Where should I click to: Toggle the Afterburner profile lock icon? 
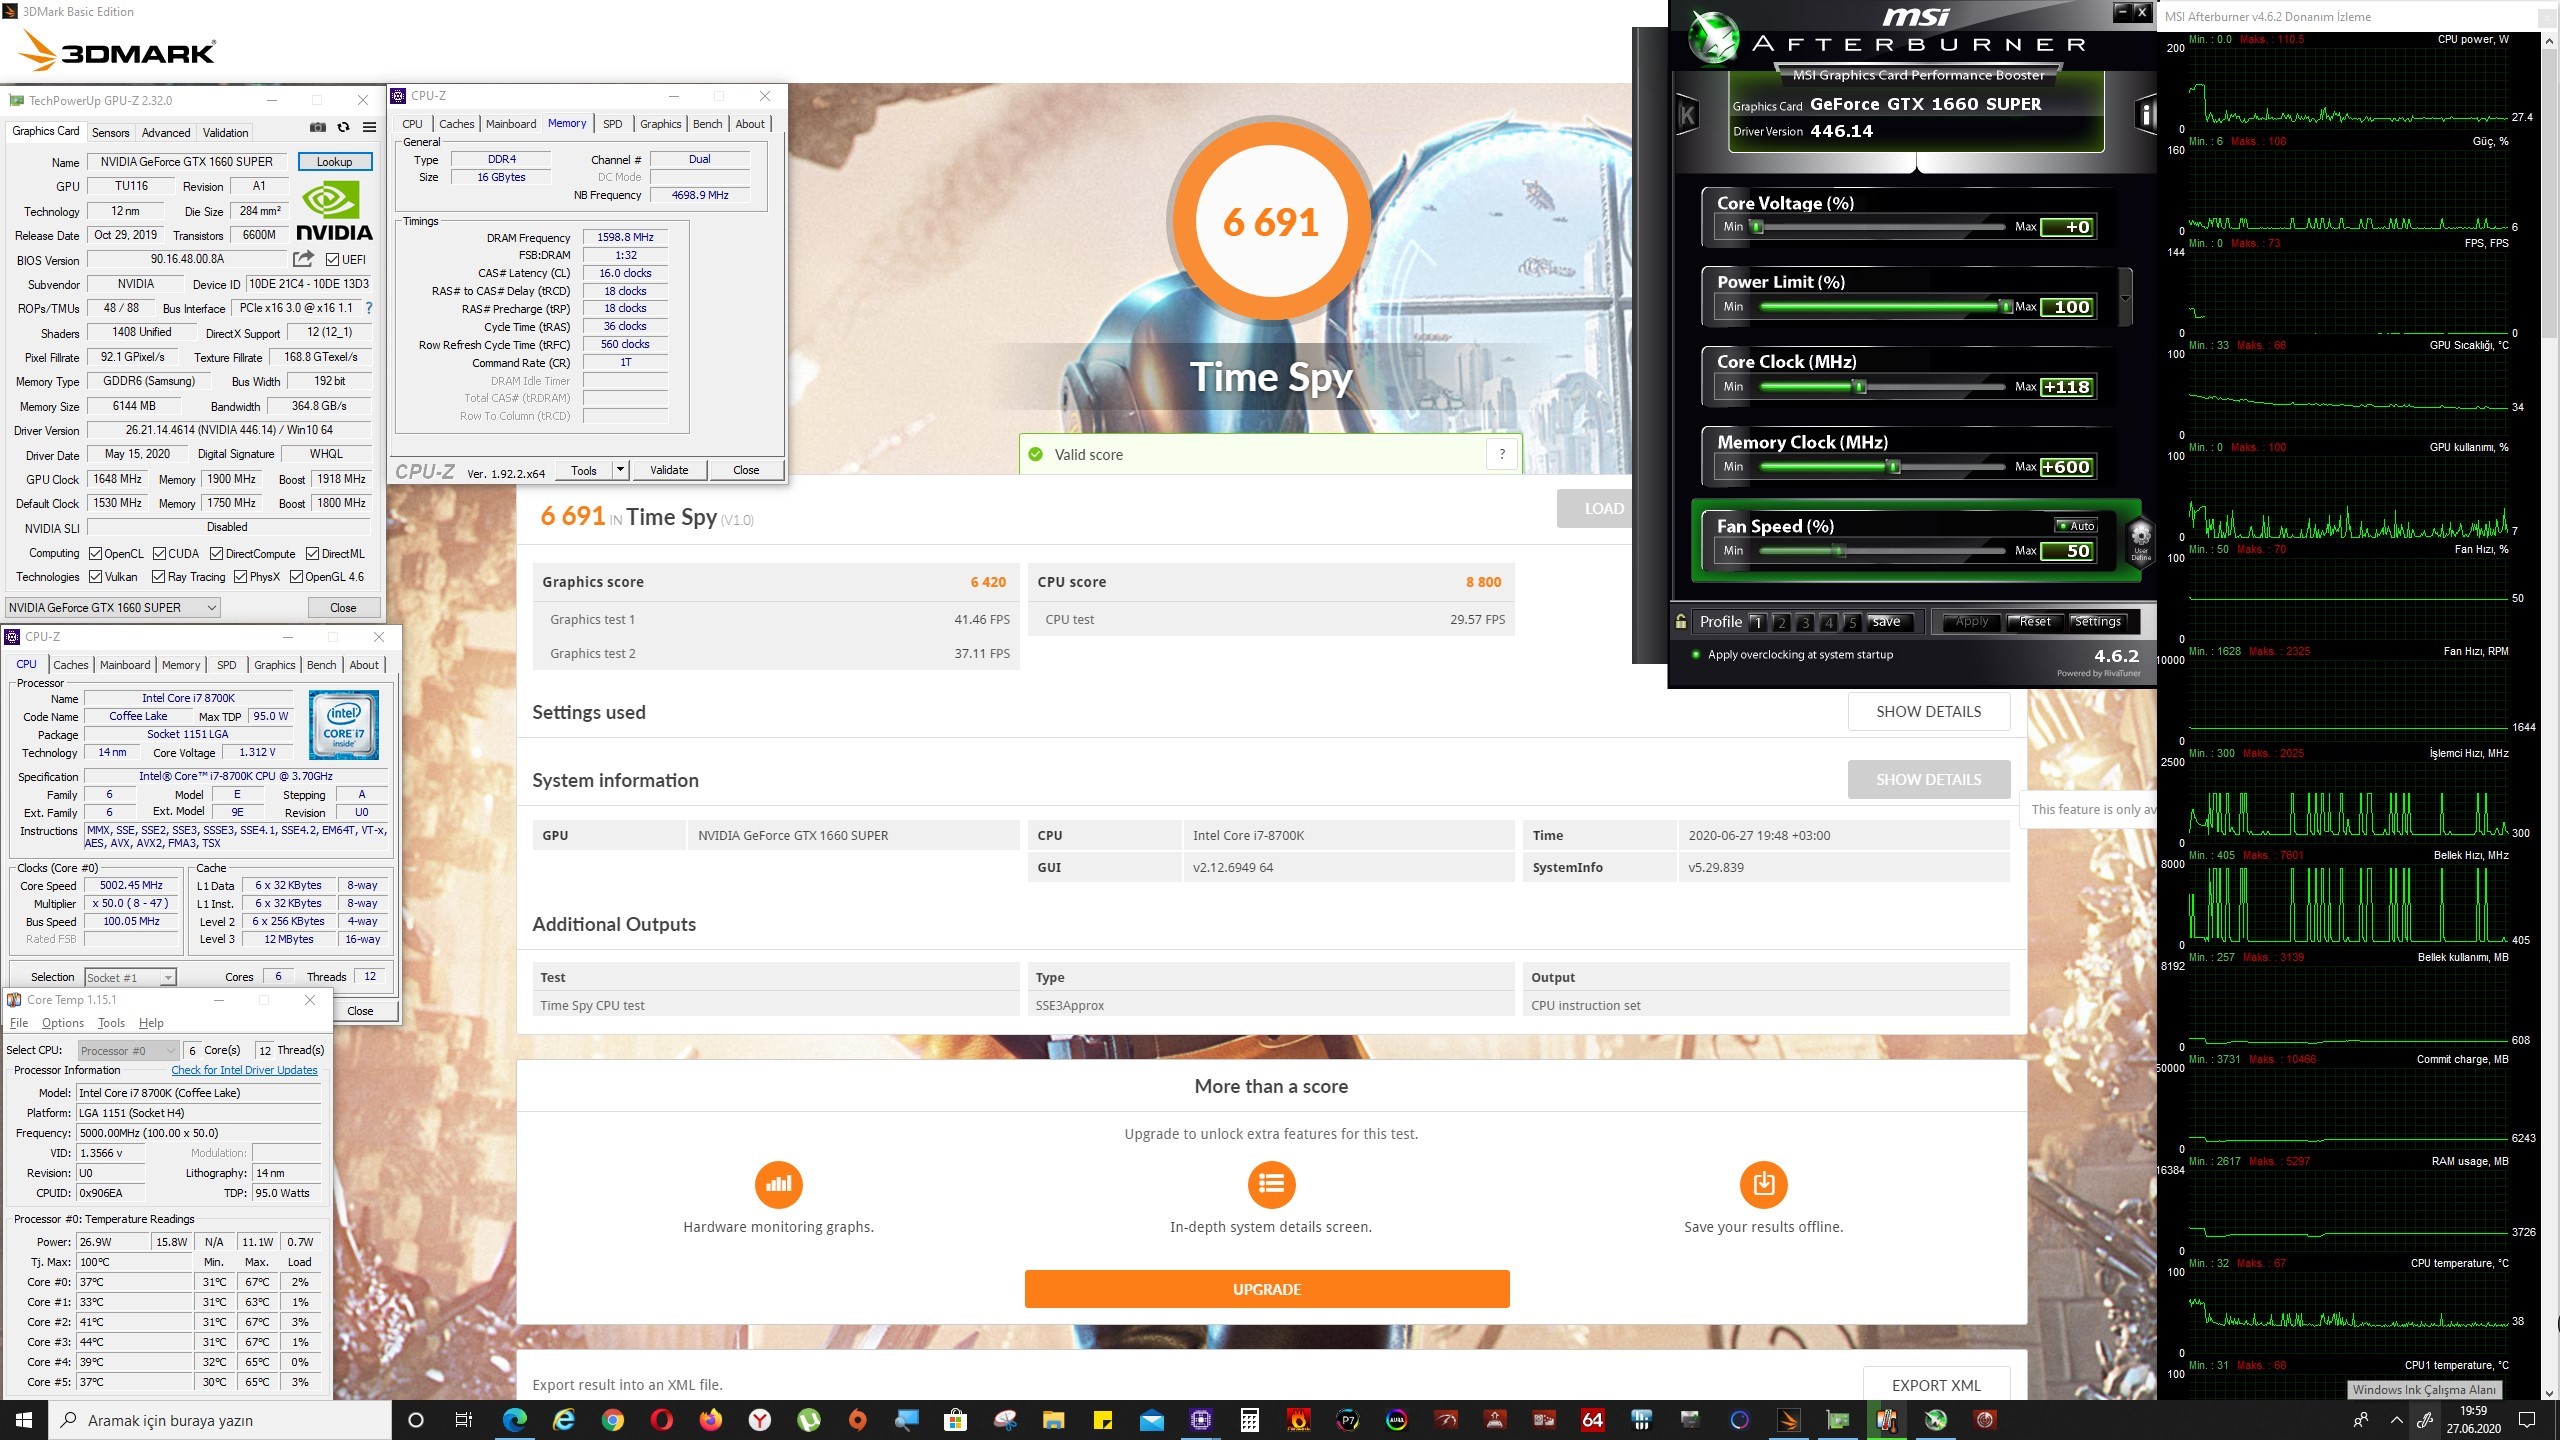point(1681,621)
